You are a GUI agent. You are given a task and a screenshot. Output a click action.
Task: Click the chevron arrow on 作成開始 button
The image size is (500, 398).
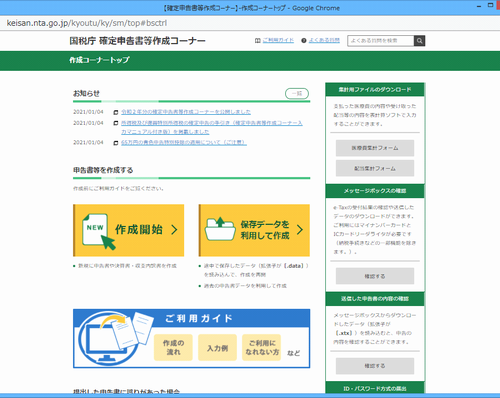pyautogui.click(x=174, y=230)
